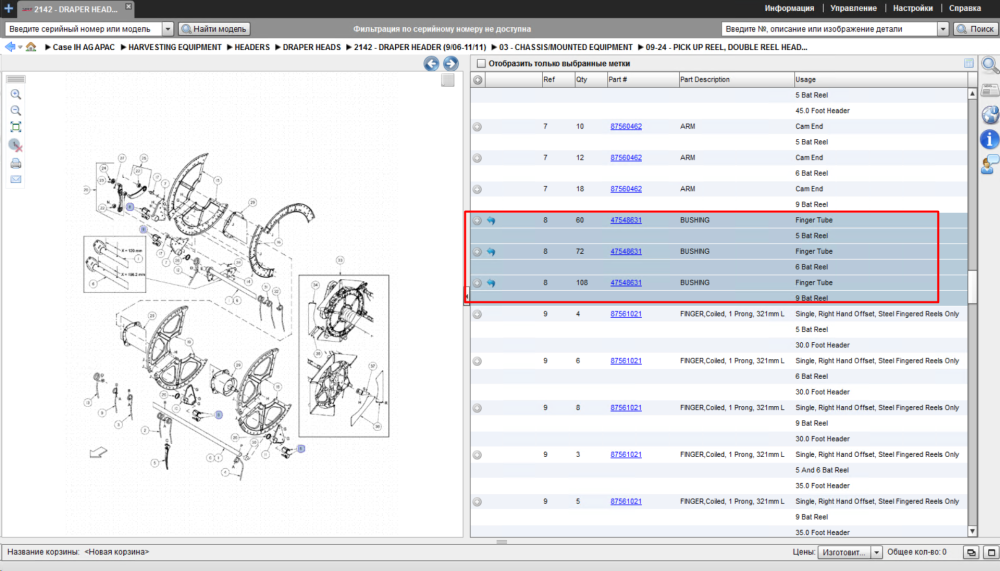Open the right sidebar search magnifier

click(989, 65)
